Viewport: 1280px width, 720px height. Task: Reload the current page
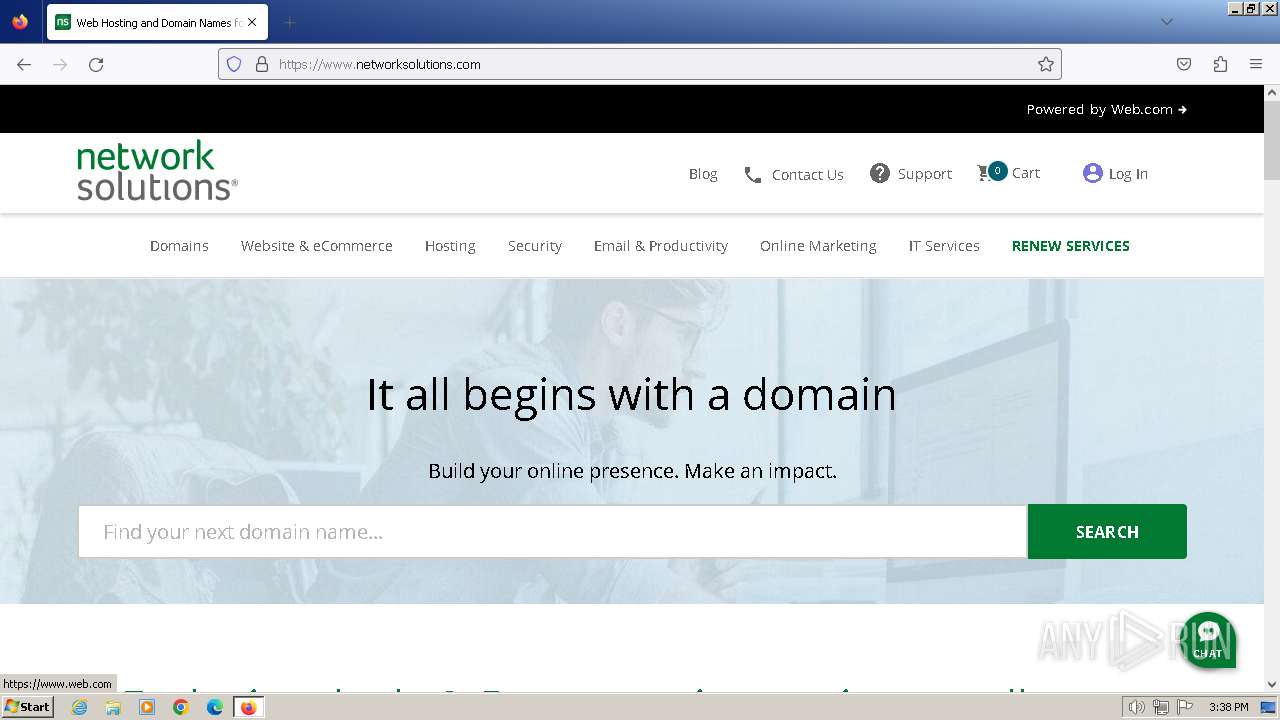[96, 64]
